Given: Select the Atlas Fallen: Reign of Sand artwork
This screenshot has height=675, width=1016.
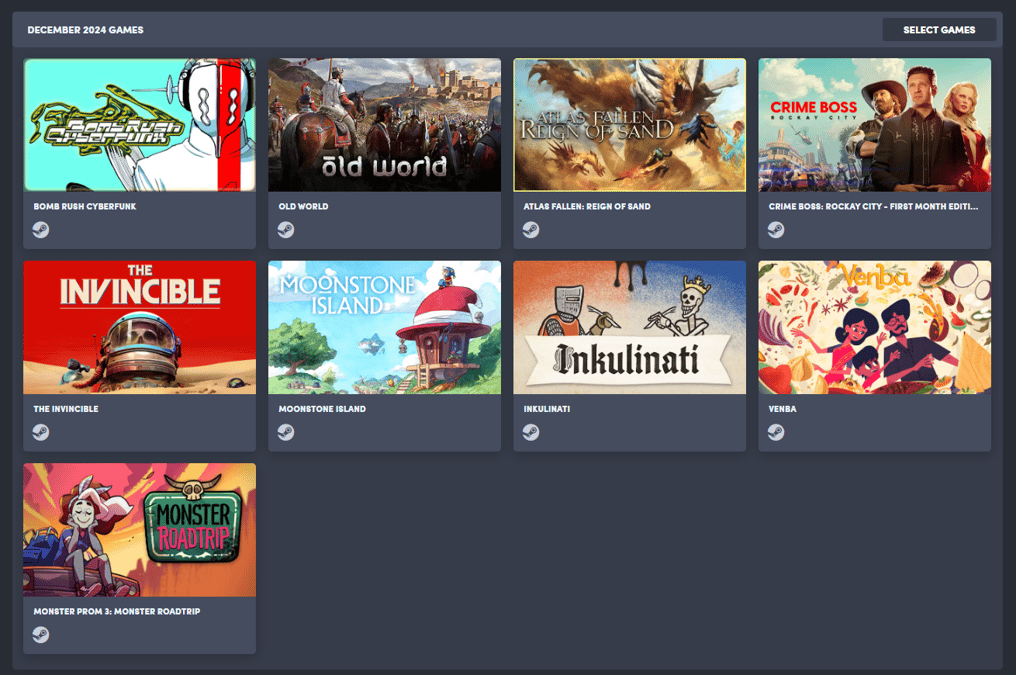Looking at the screenshot, I should (629, 125).
